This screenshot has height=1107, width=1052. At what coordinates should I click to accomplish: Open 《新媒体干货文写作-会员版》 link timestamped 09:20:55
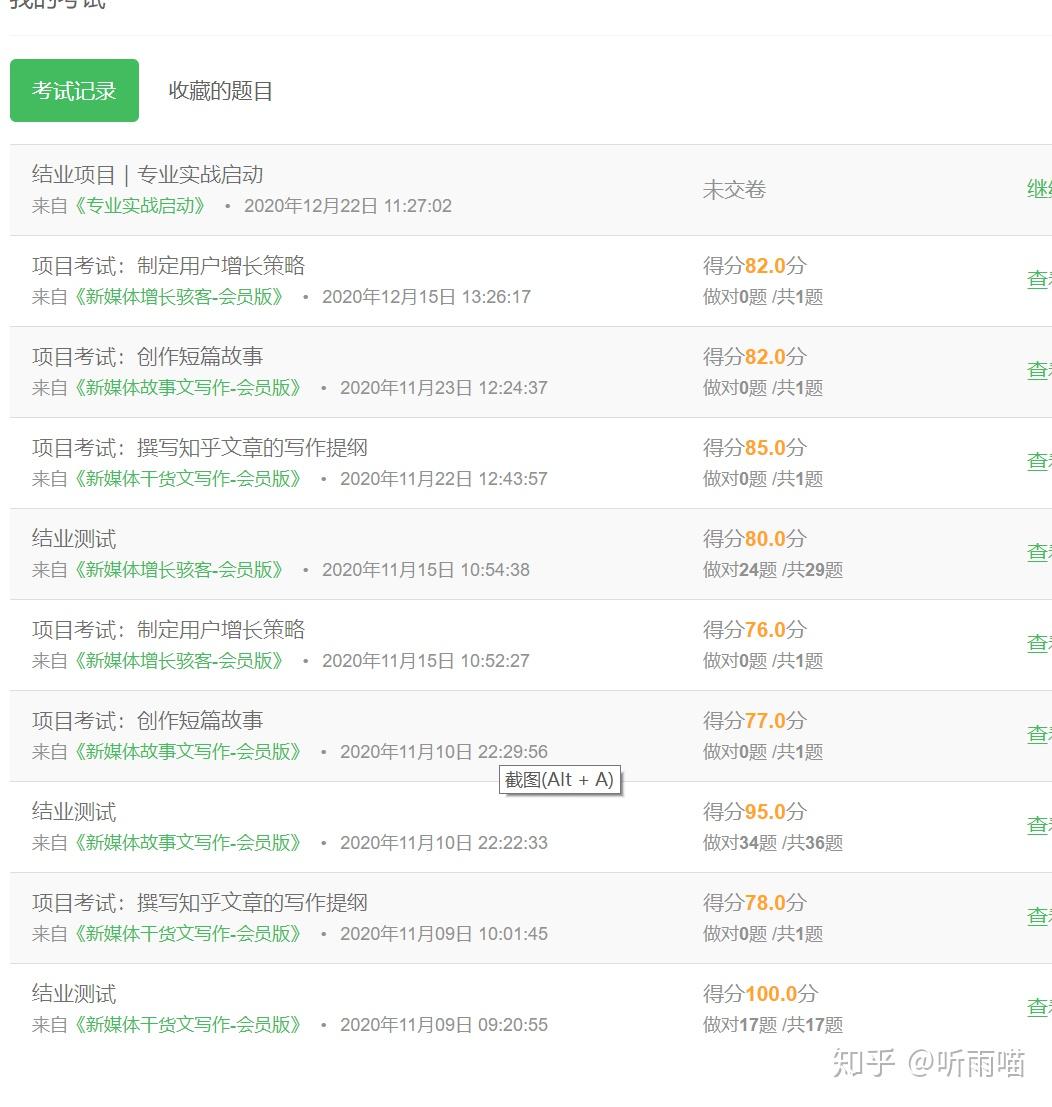(188, 1025)
